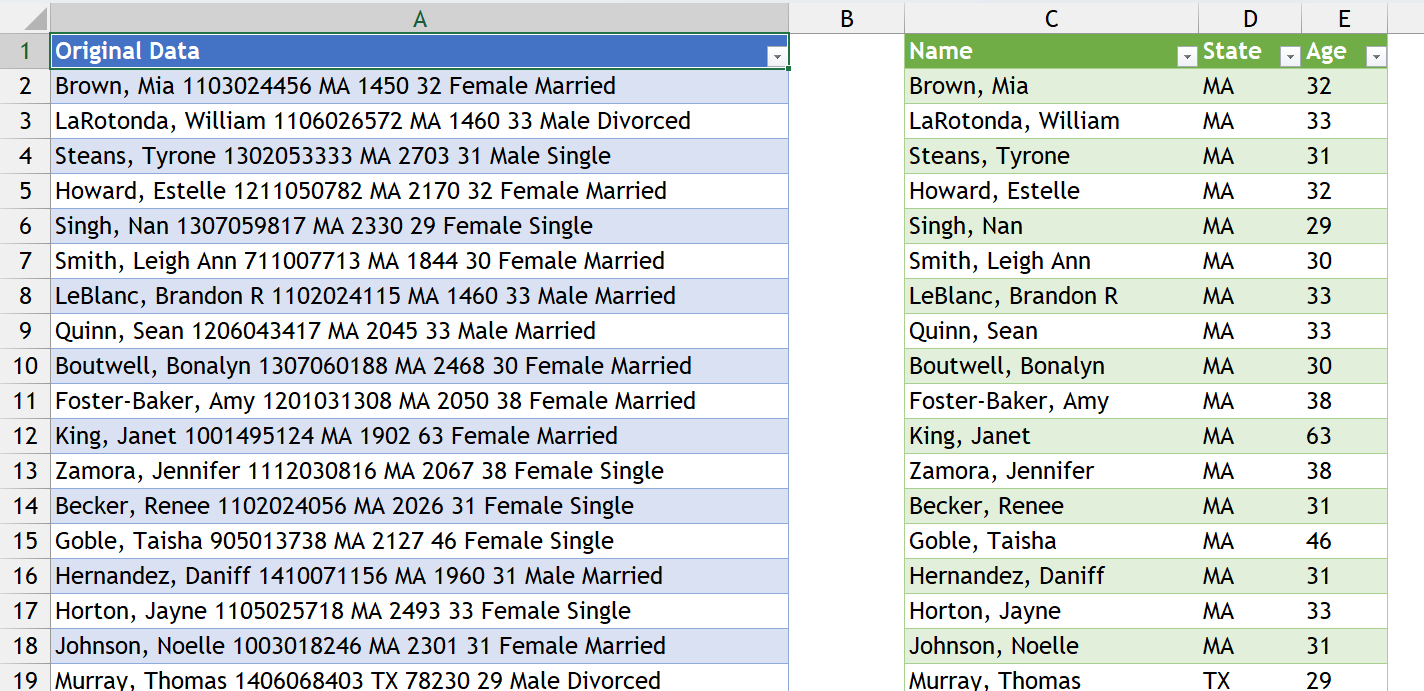Select cell with Smith, Leigh Ann 711007713 data

(x=419, y=261)
